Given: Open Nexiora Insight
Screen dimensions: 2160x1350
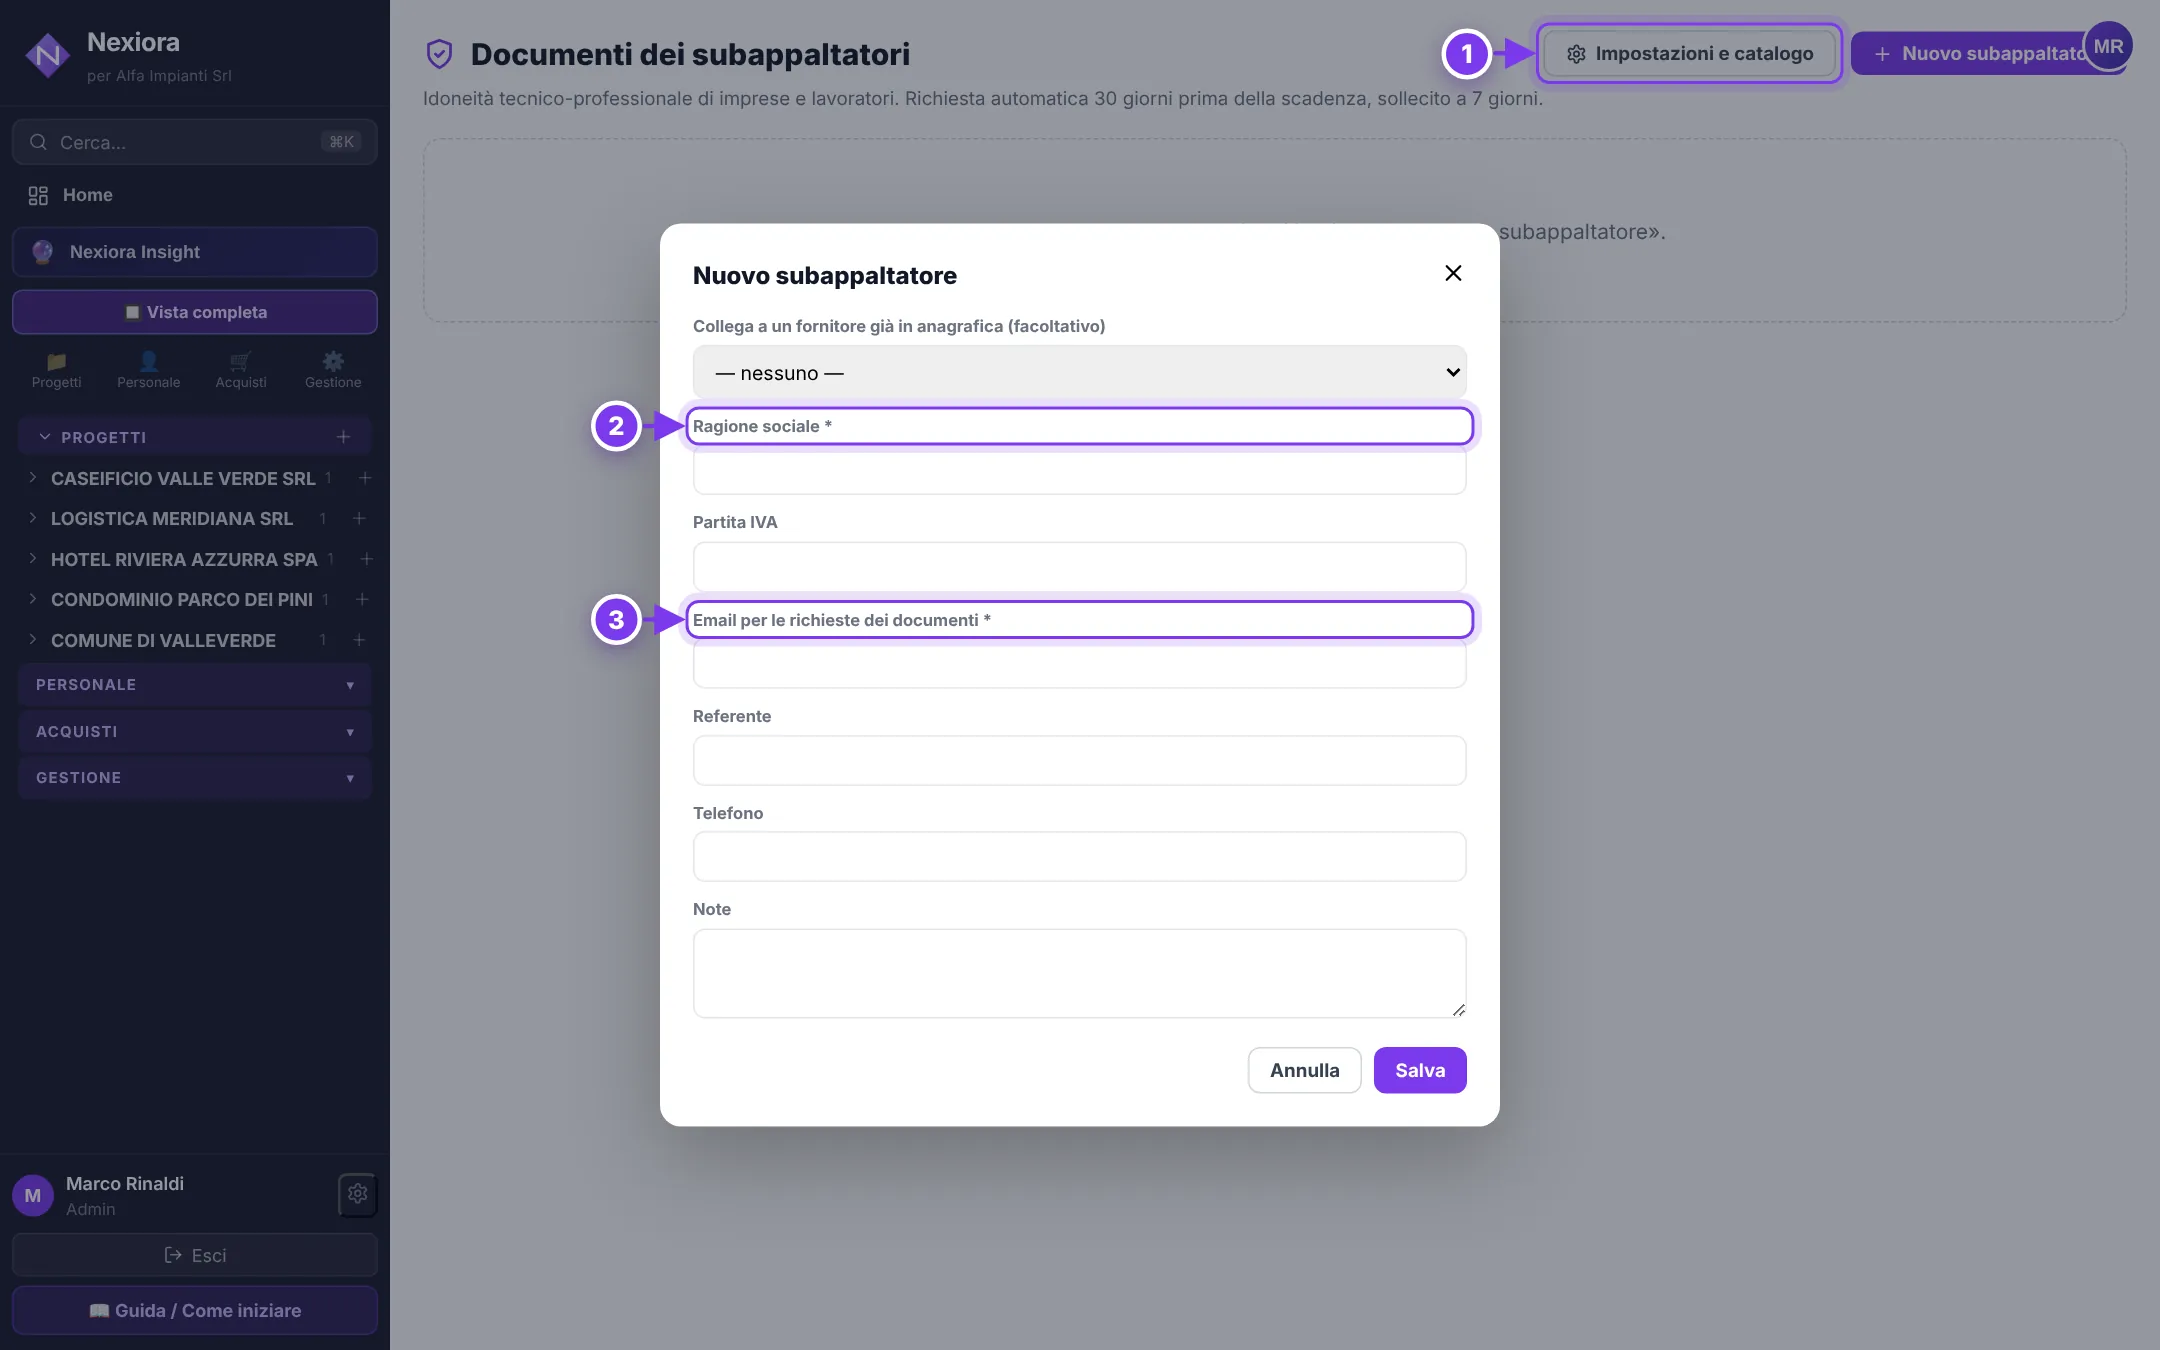Looking at the screenshot, I should 194,252.
